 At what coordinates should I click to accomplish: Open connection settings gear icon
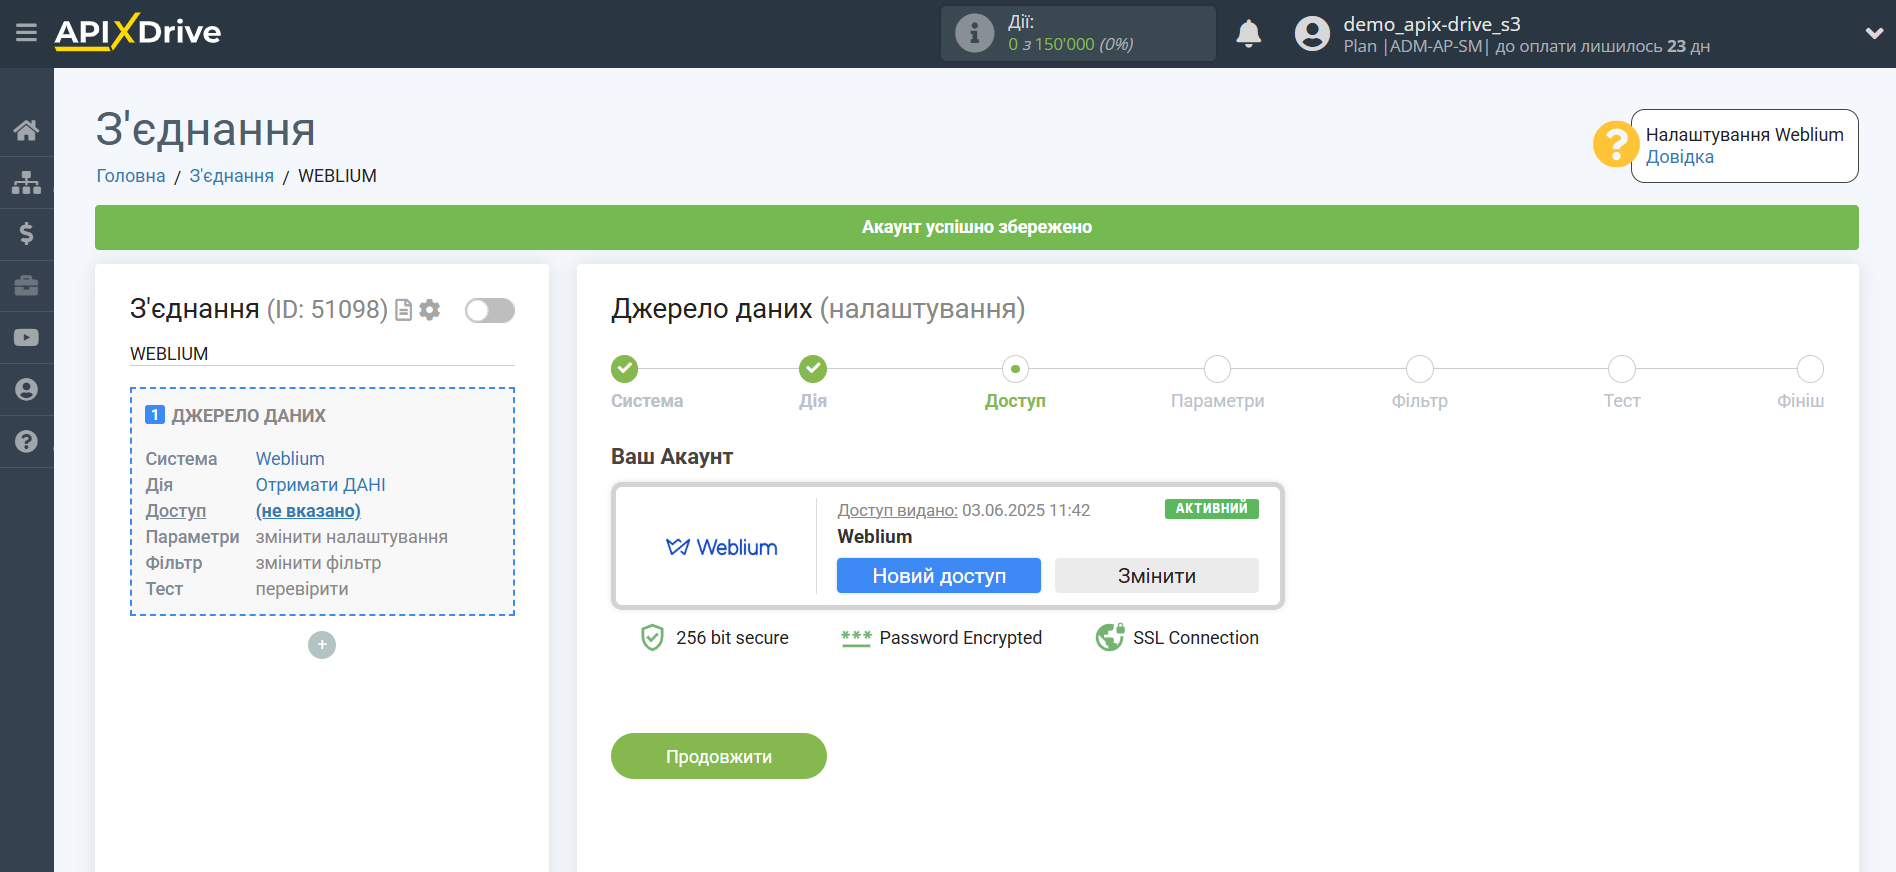pyautogui.click(x=430, y=310)
